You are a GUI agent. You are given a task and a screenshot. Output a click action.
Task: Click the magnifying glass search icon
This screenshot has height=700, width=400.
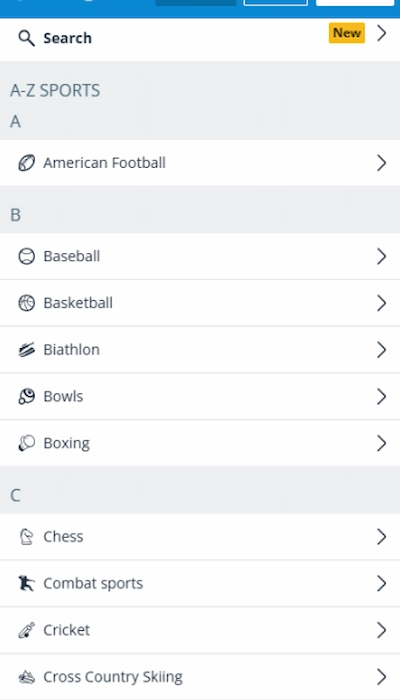click(x=26, y=38)
